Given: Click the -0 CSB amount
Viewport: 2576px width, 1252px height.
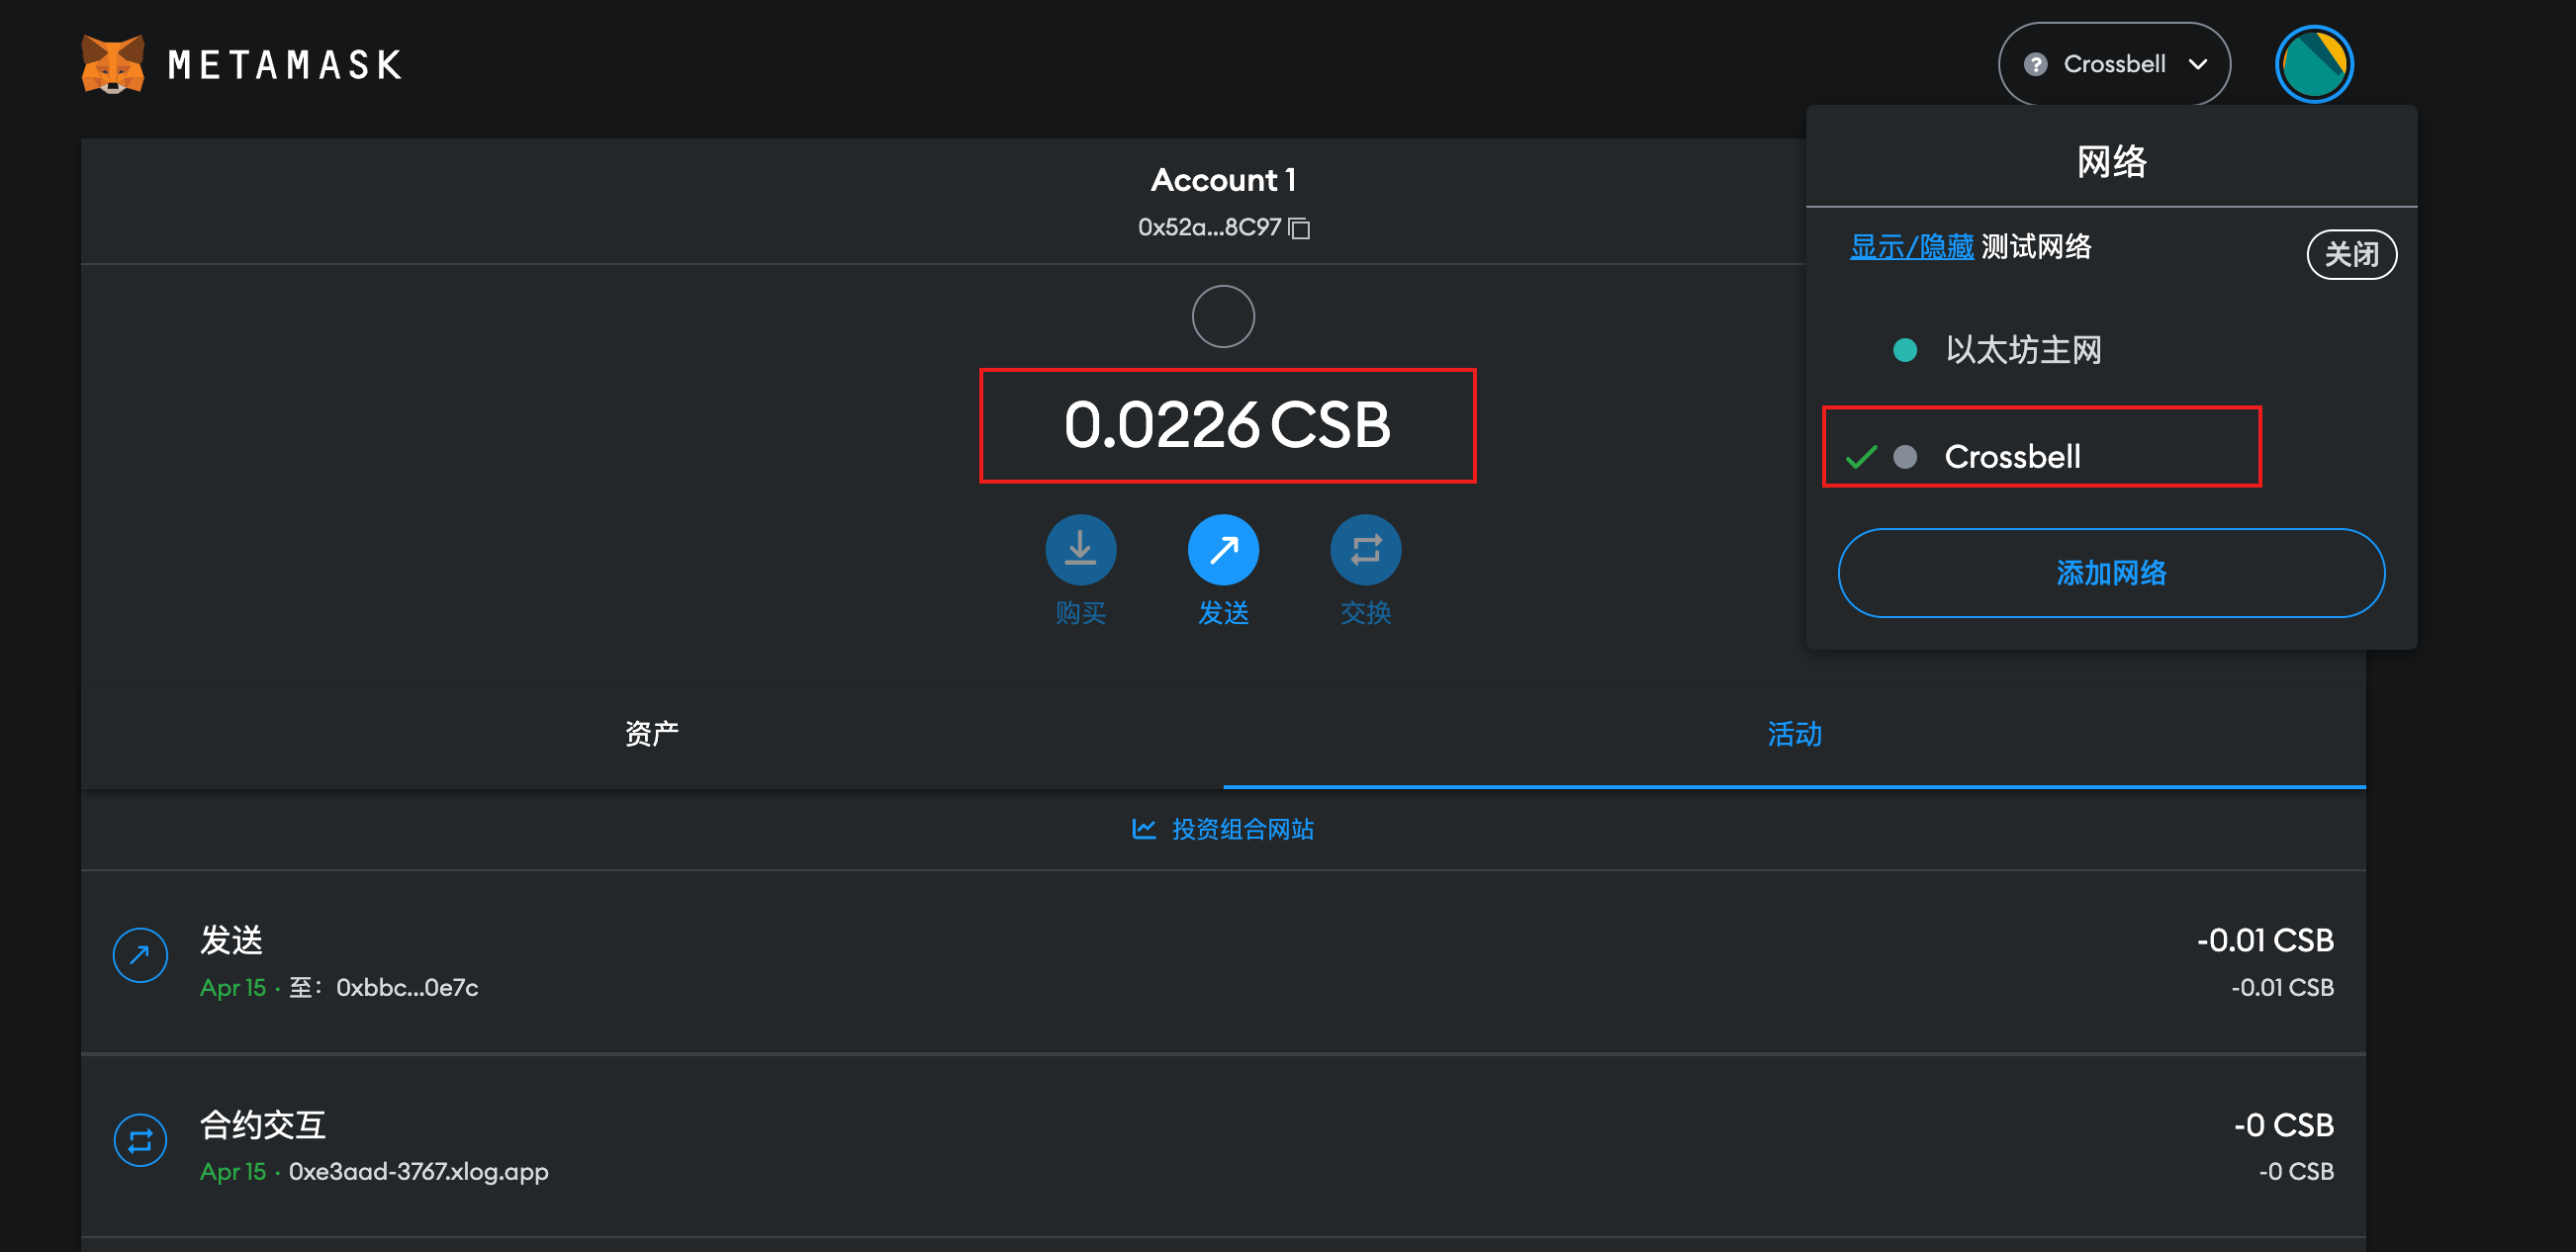Looking at the screenshot, I should pyautogui.click(x=2283, y=1125).
